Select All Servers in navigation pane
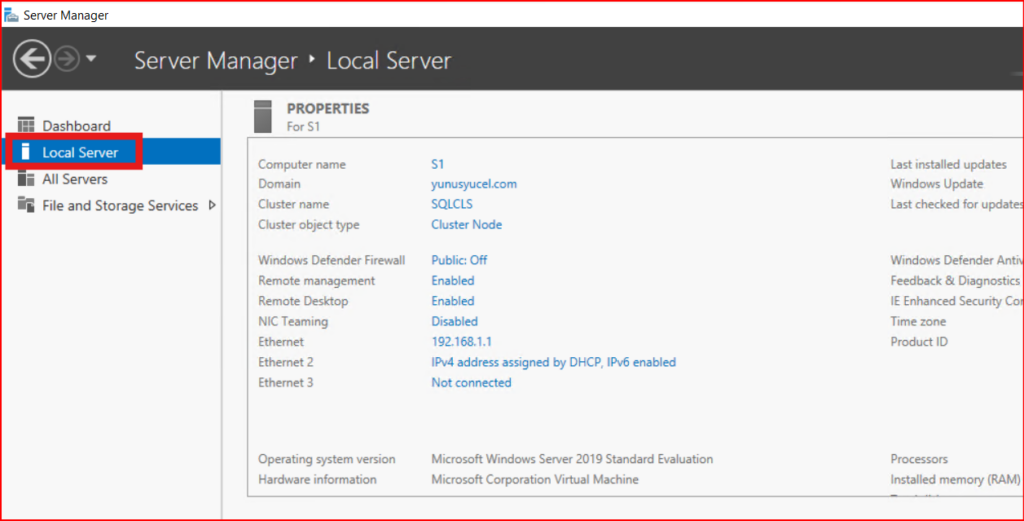The image size is (1024, 521). (75, 179)
